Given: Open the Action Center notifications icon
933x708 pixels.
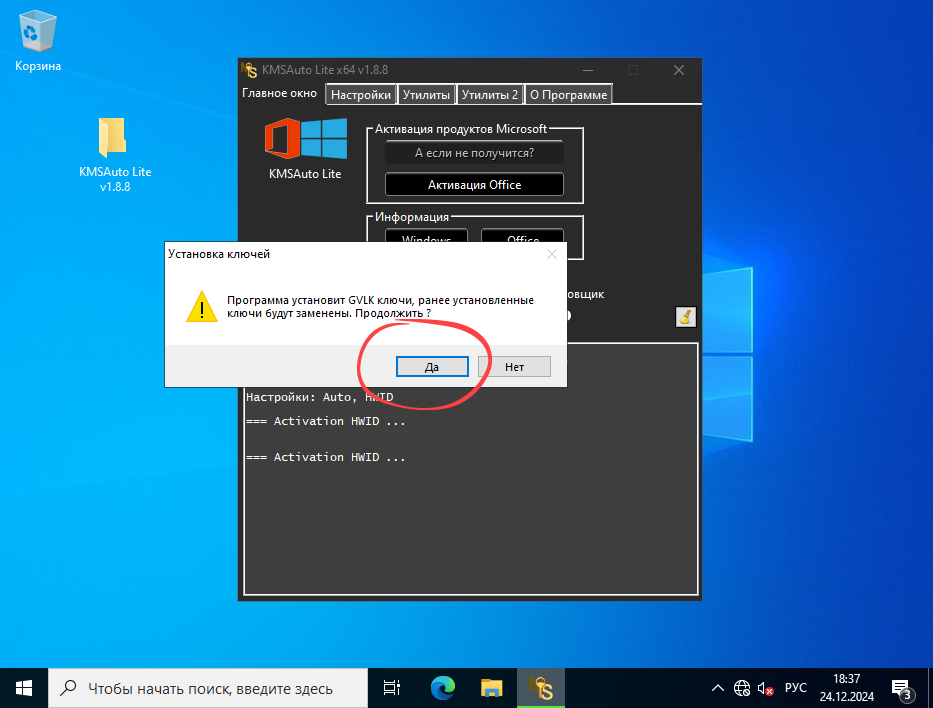Looking at the screenshot, I should [x=903, y=688].
